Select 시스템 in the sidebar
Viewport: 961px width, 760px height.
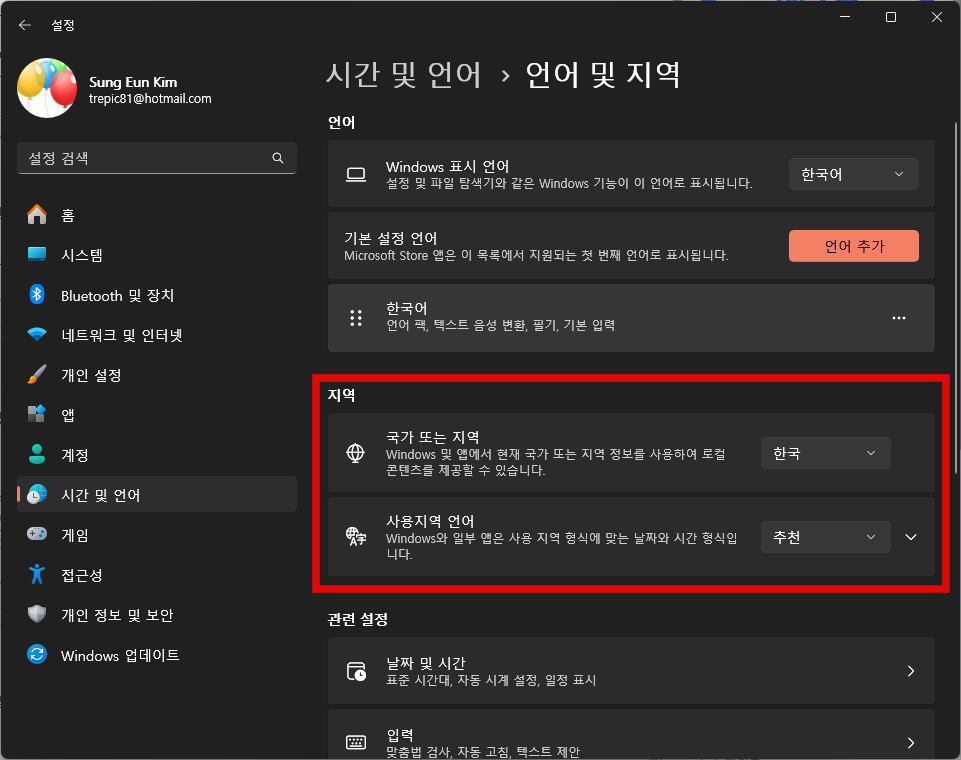pyautogui.click(x=82, y=255)
